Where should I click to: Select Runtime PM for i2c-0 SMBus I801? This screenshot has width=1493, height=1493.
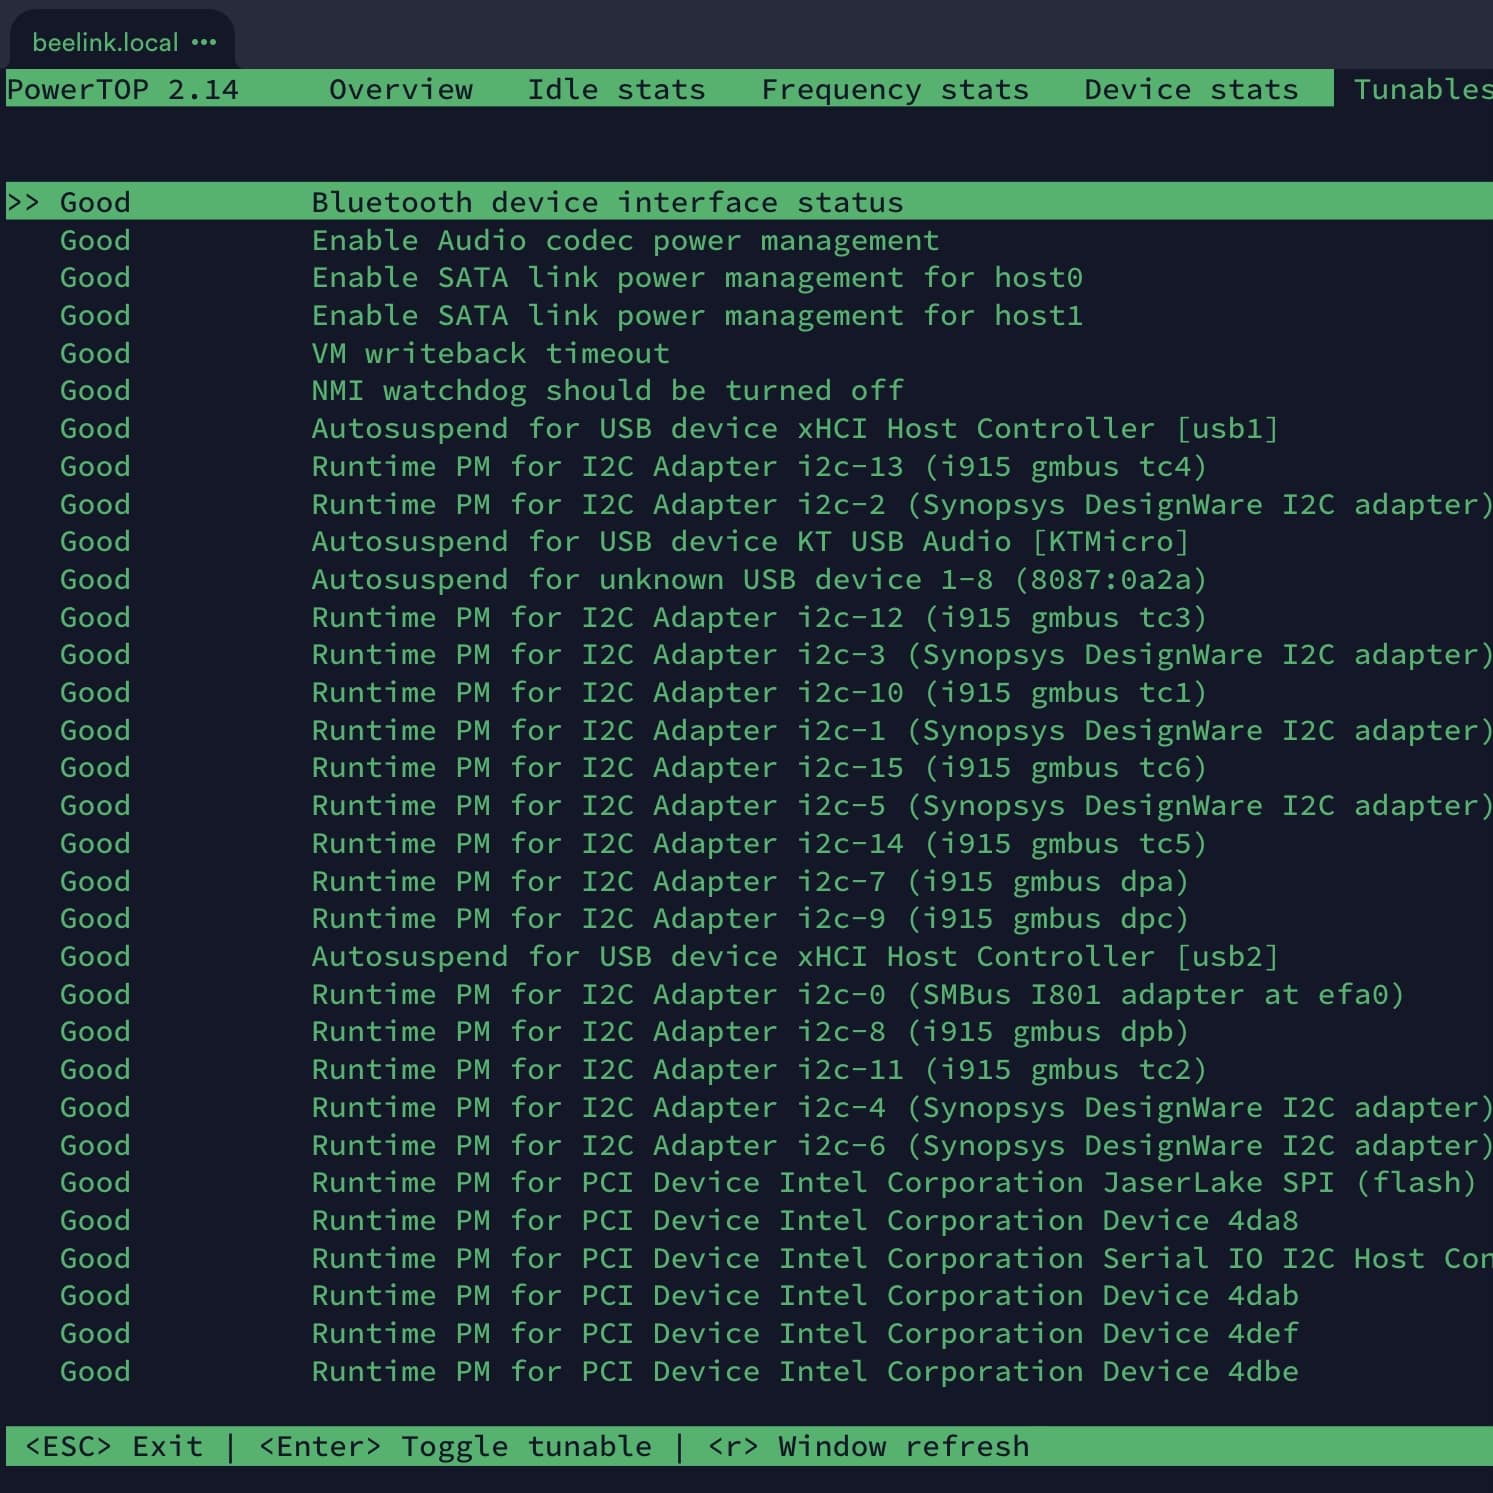tap(858, 994)
